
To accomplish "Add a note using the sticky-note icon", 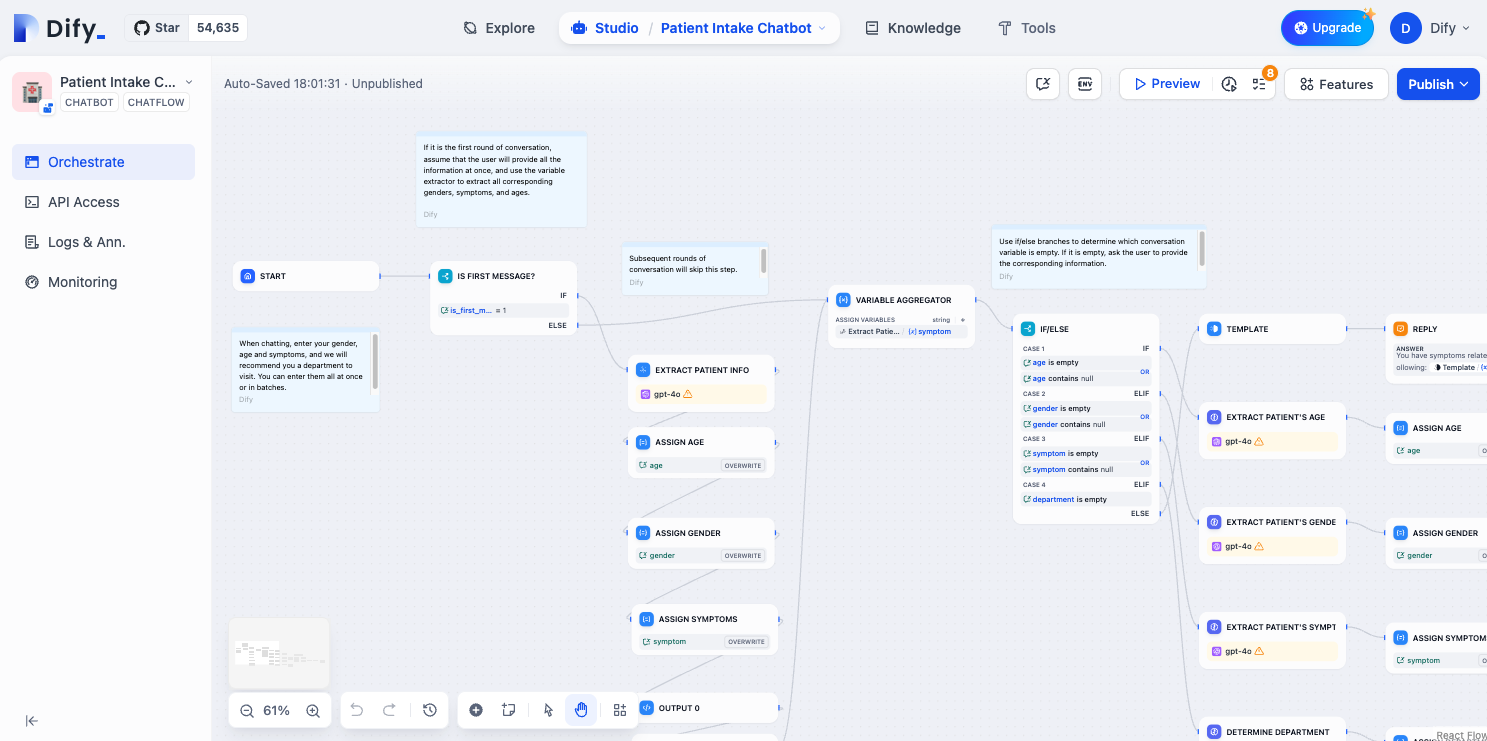I will click(509, 710).
